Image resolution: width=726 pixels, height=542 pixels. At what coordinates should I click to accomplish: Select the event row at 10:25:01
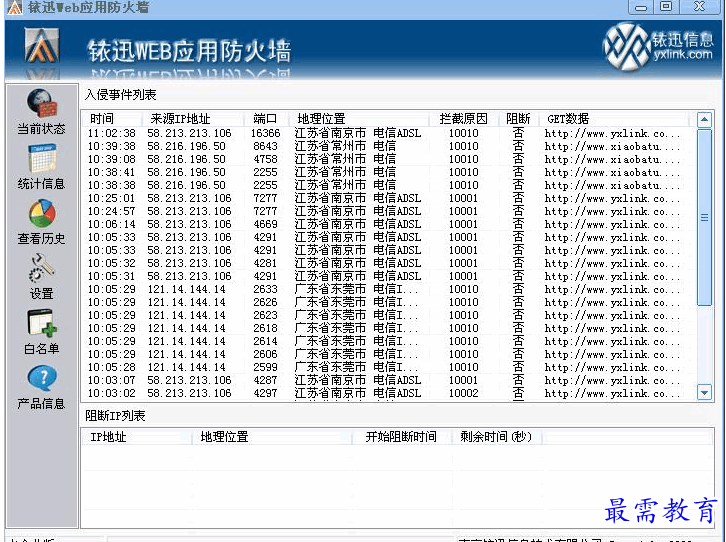[384, 198]
